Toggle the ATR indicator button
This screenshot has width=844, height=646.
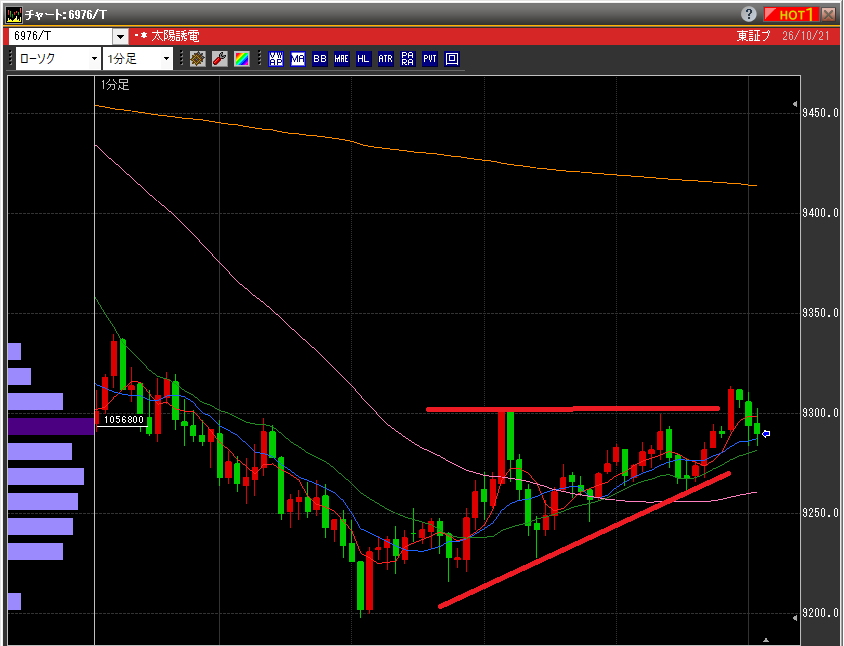click(385, 59)
